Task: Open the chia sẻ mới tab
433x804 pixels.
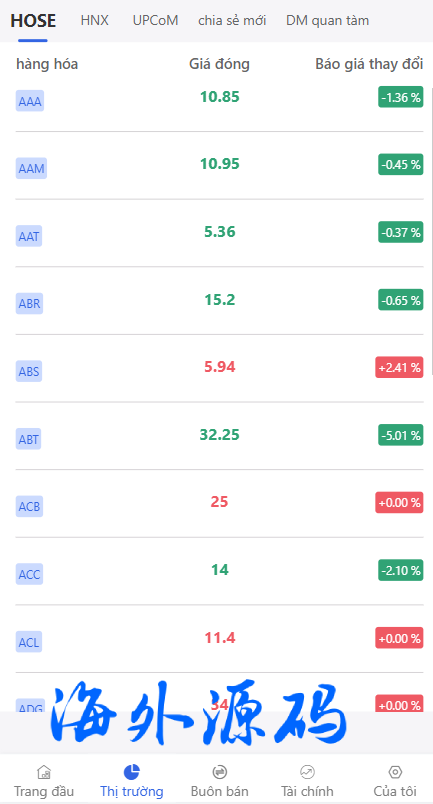Action: click(232, 21)
